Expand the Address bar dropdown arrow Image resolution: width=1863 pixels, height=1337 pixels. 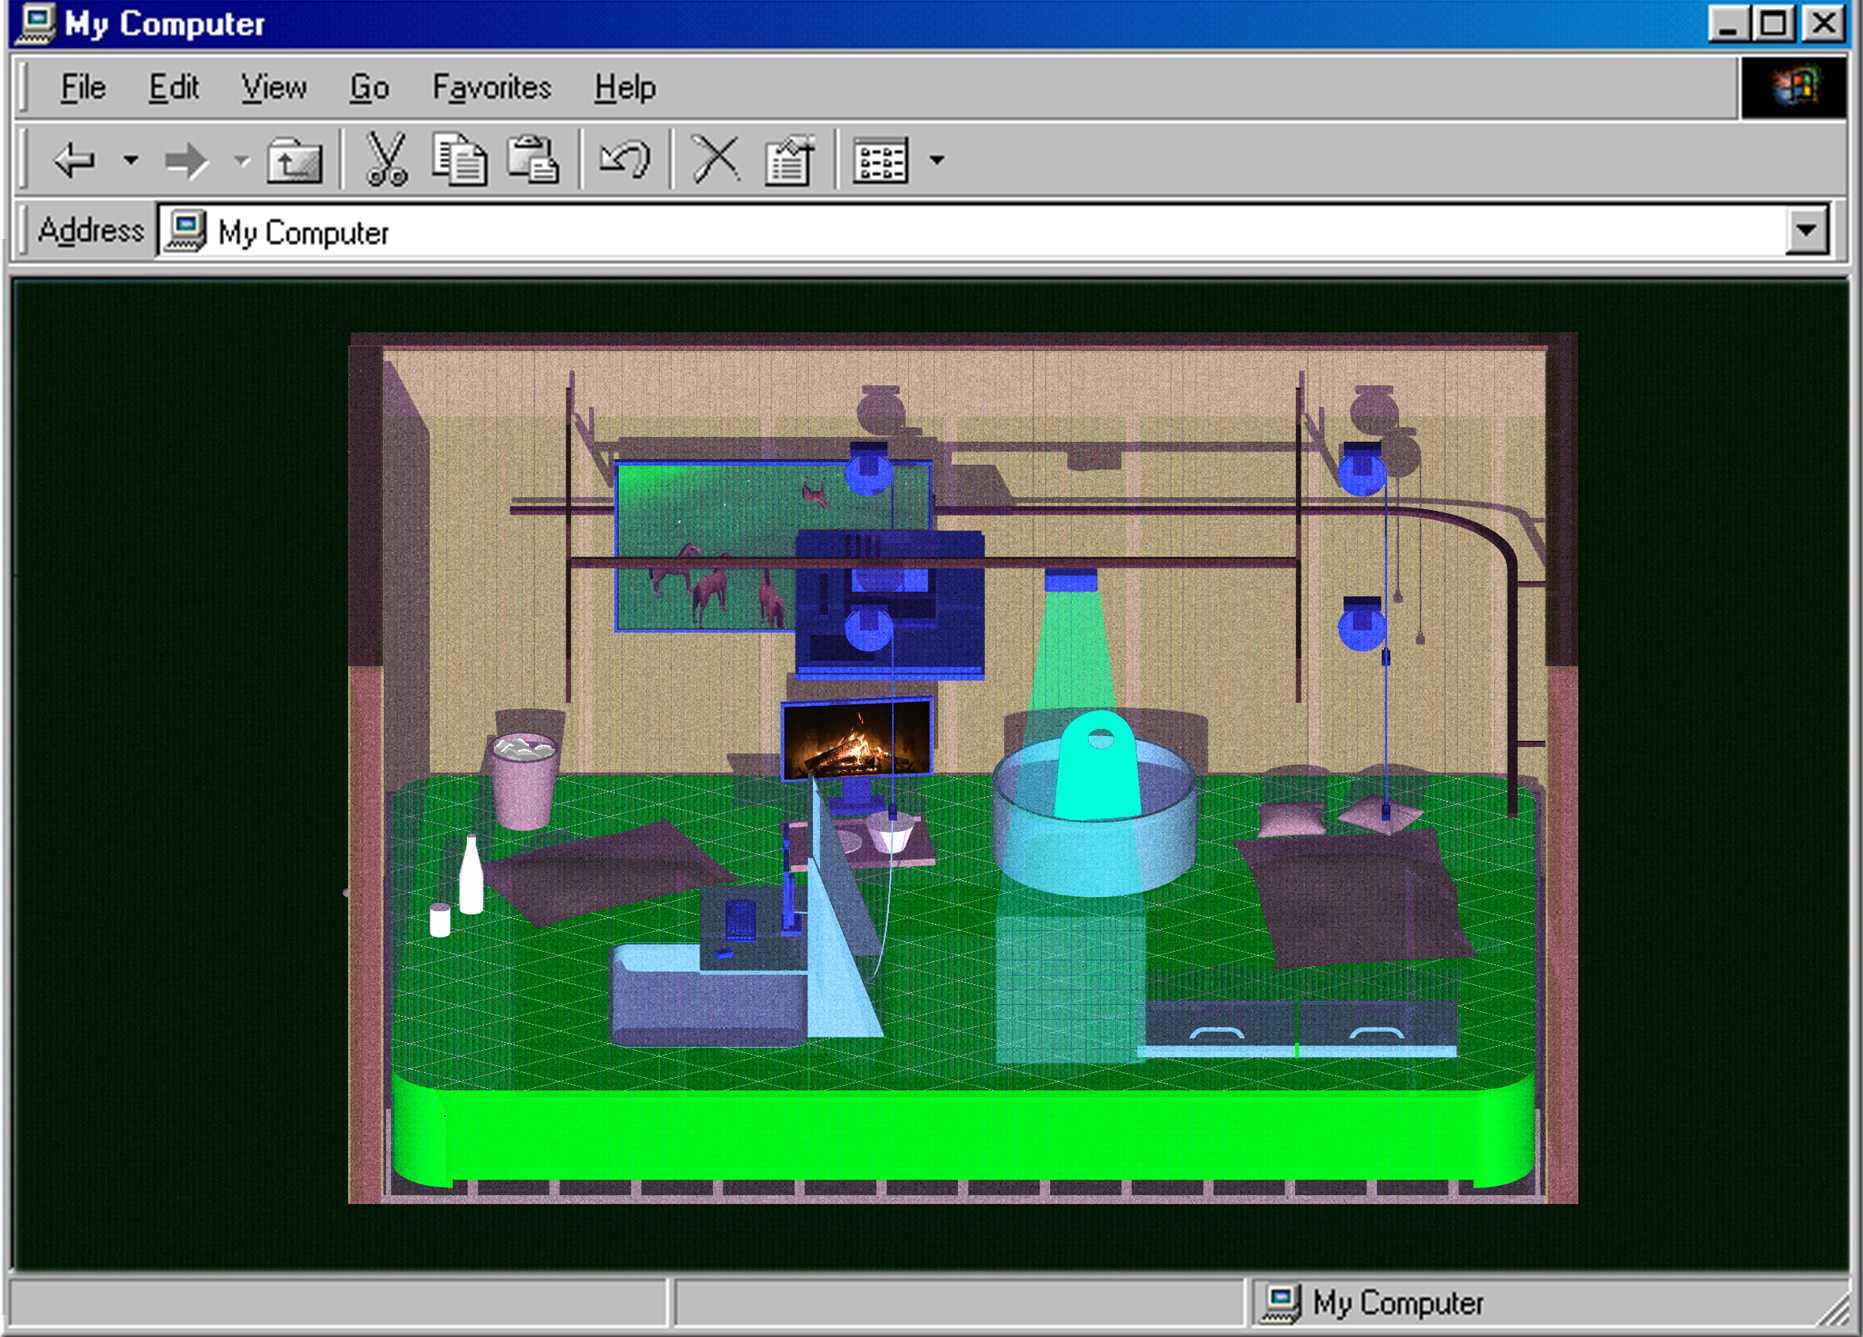click(1806, 231)
